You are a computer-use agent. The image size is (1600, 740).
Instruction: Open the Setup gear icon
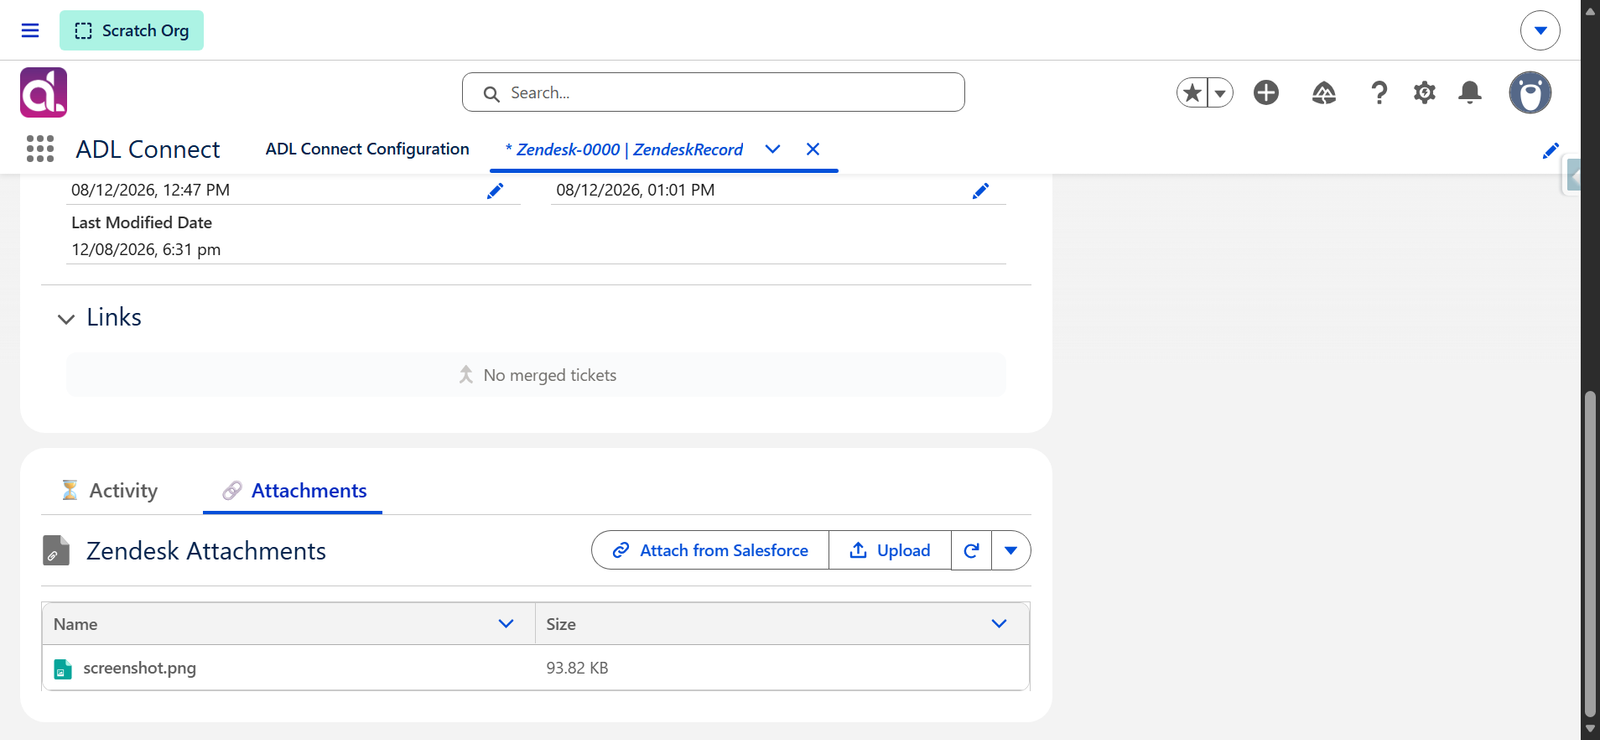click(x=1424, y=93)
